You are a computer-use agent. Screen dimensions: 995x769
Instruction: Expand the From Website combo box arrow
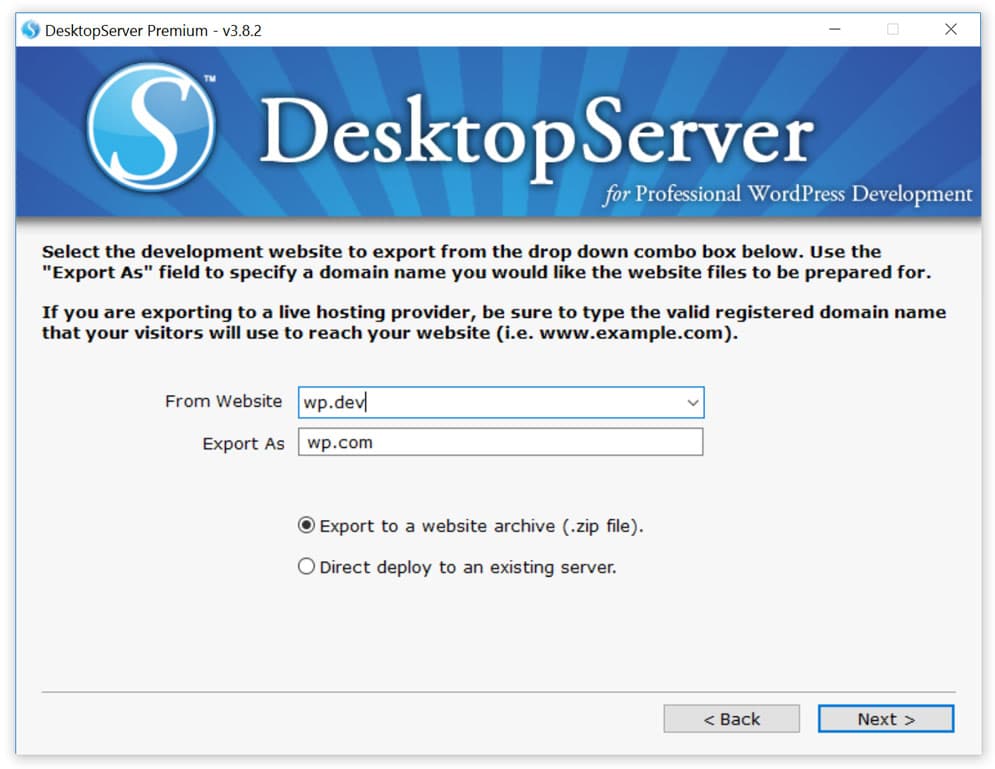tap(693, 402)
